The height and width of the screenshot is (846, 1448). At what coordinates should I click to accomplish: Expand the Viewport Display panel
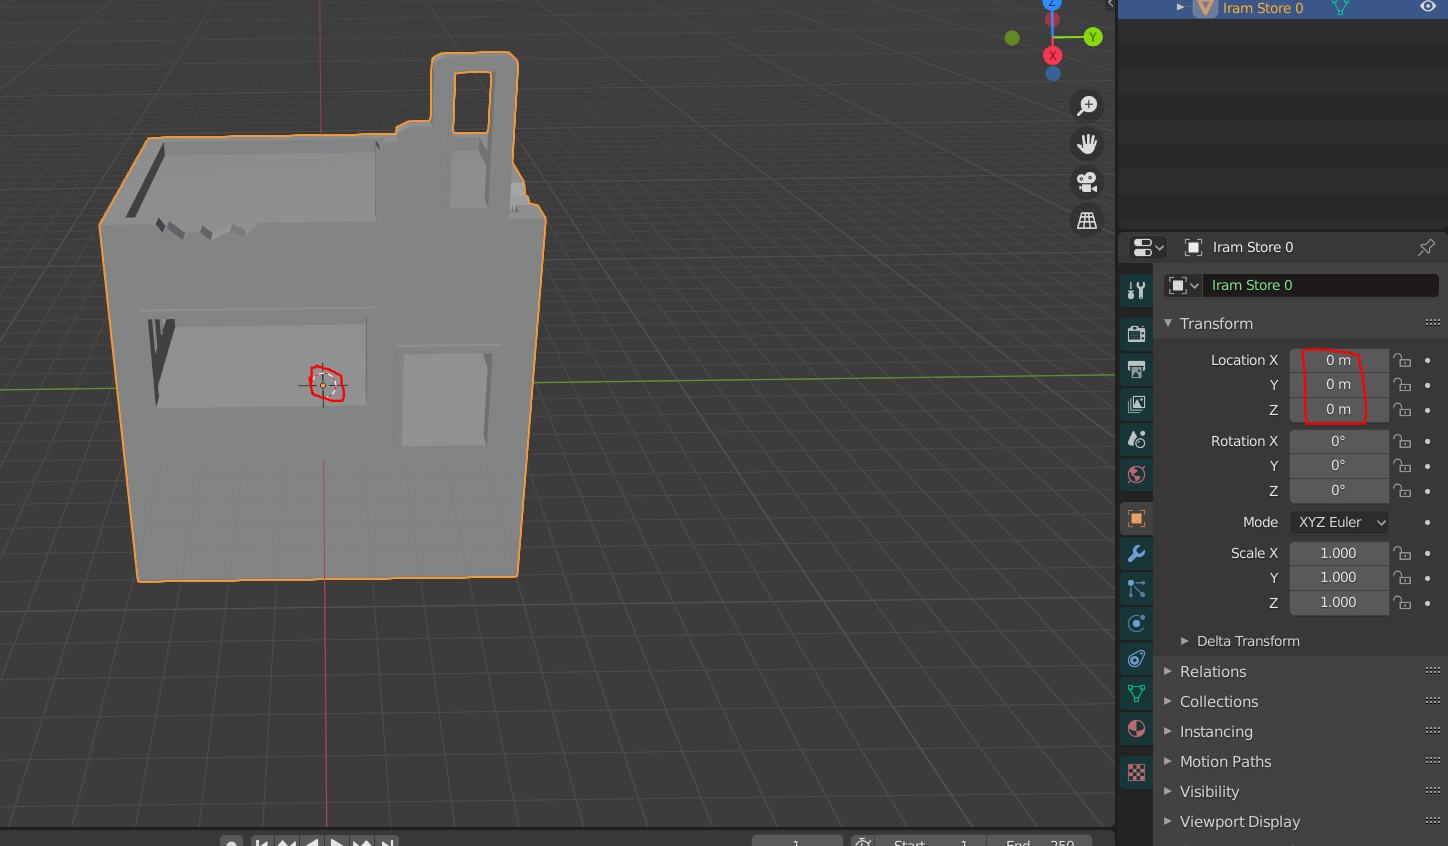point(1168,822)
